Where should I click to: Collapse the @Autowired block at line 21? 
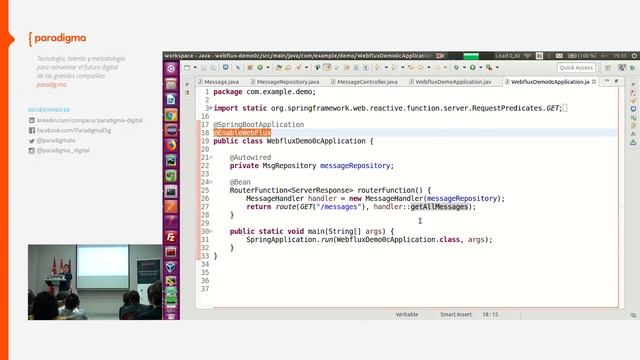(x=211, y=158)
